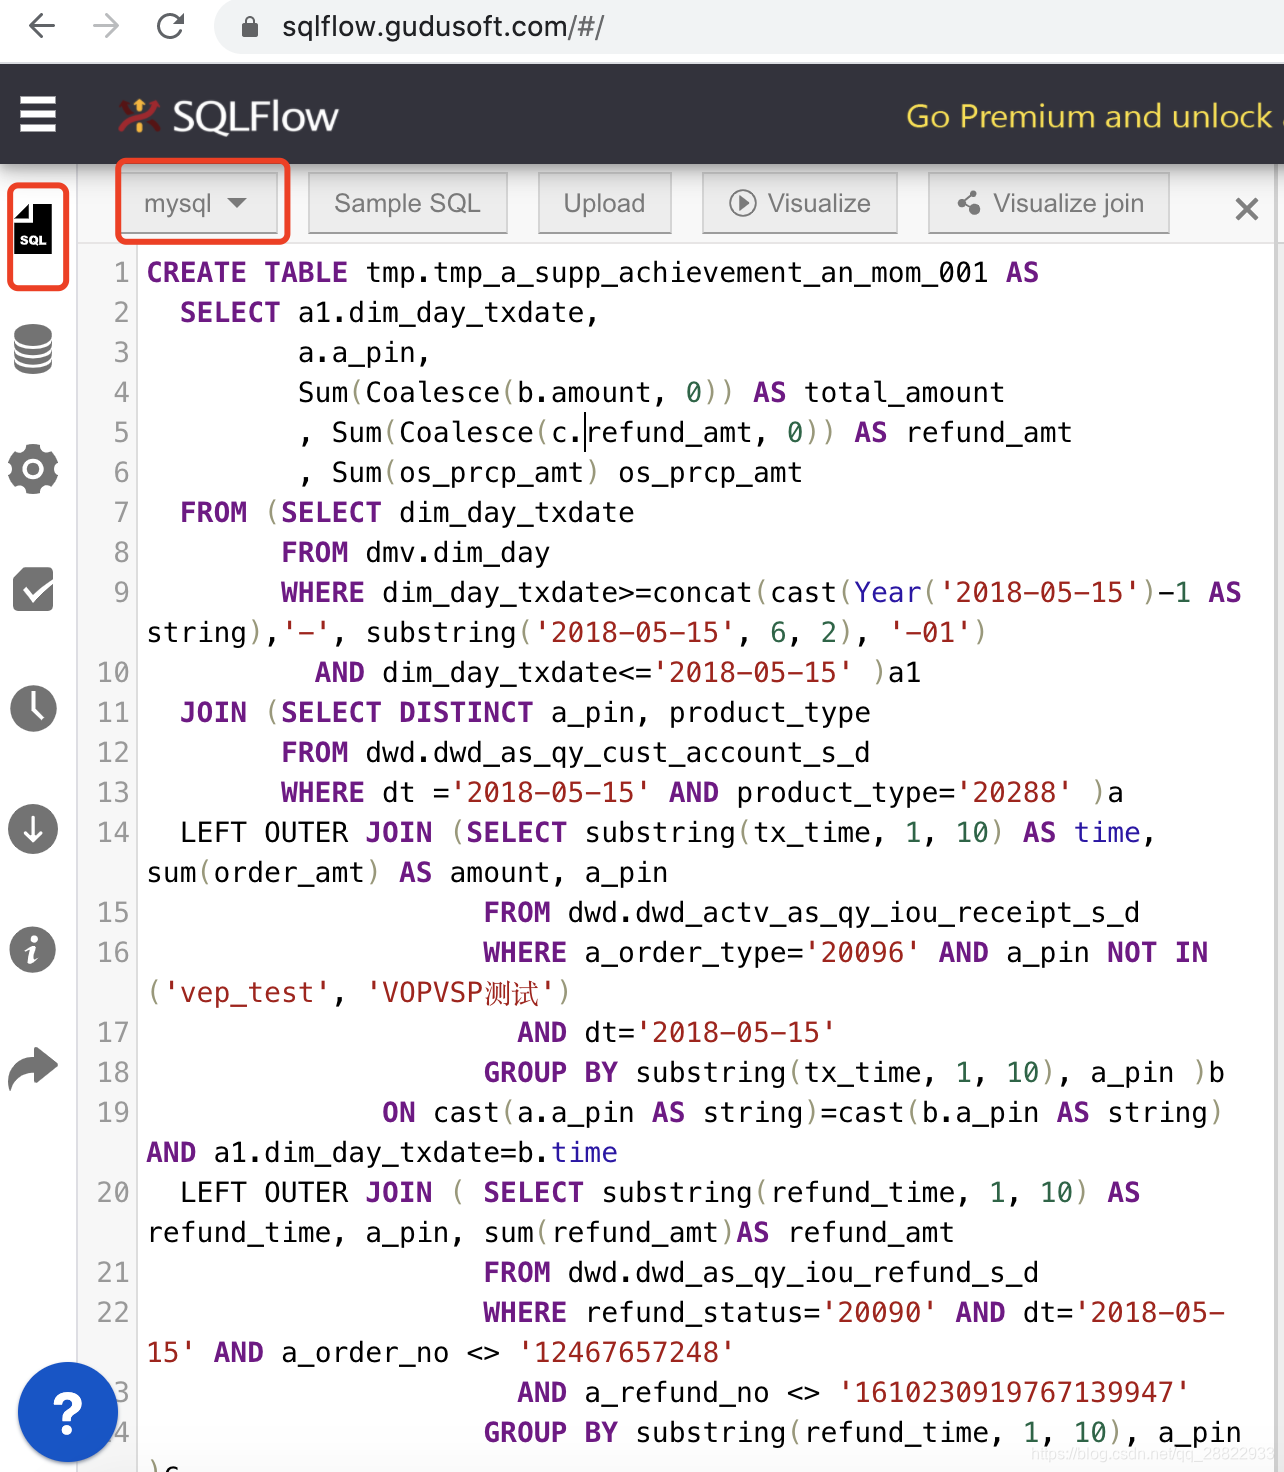Click 'dwd.dwd_as_qy_cust_account_s_d' table name

pos(618,752)
